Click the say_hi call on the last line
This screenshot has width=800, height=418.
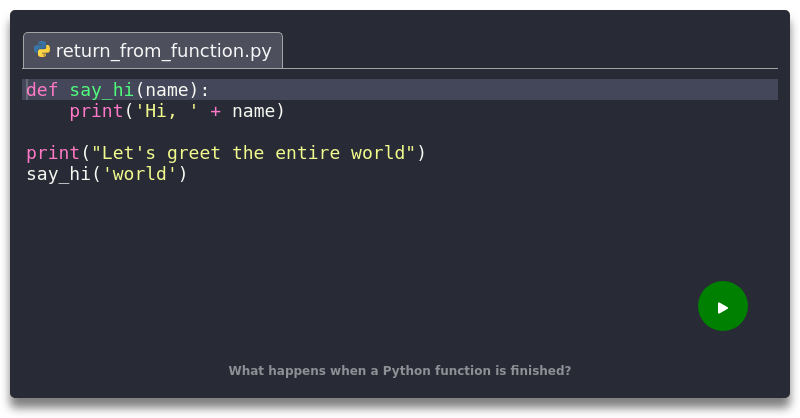pos(58,174)
